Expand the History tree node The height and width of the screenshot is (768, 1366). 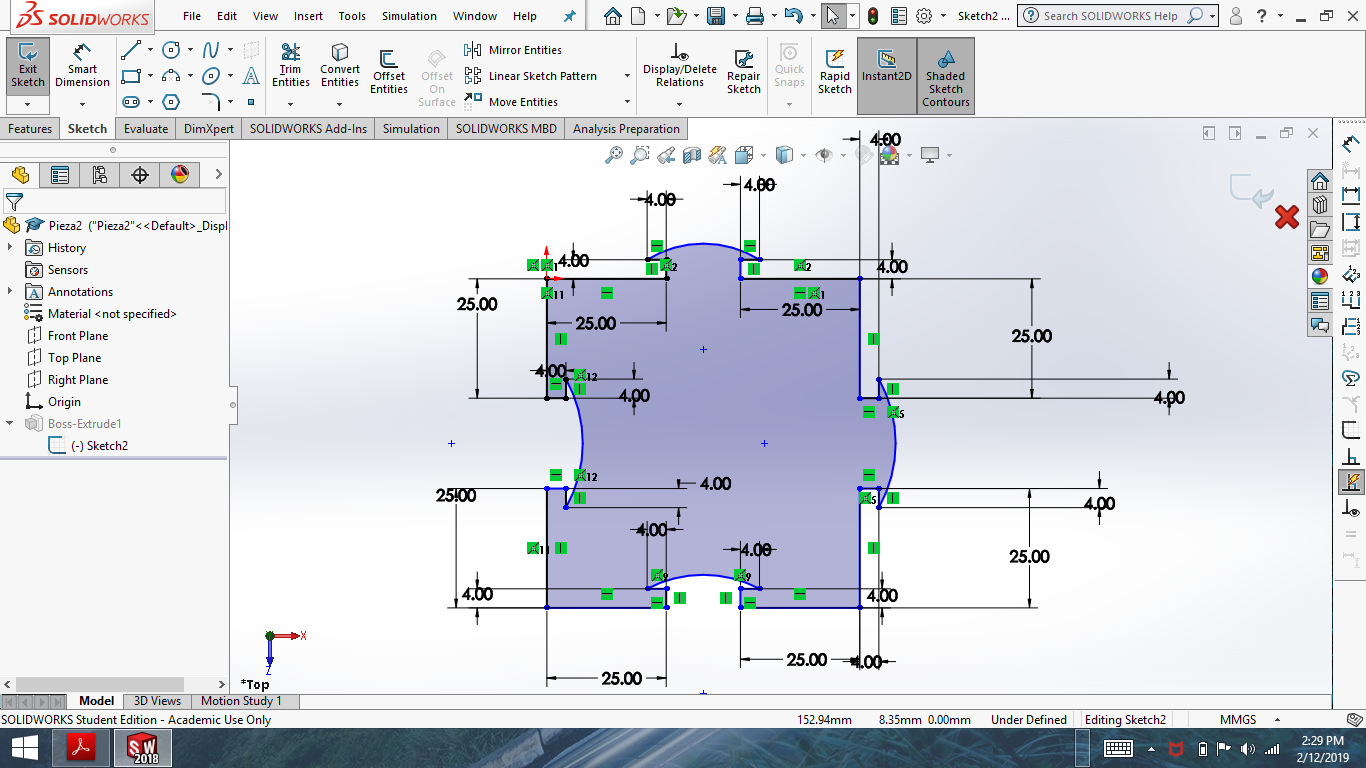(10, 248)
